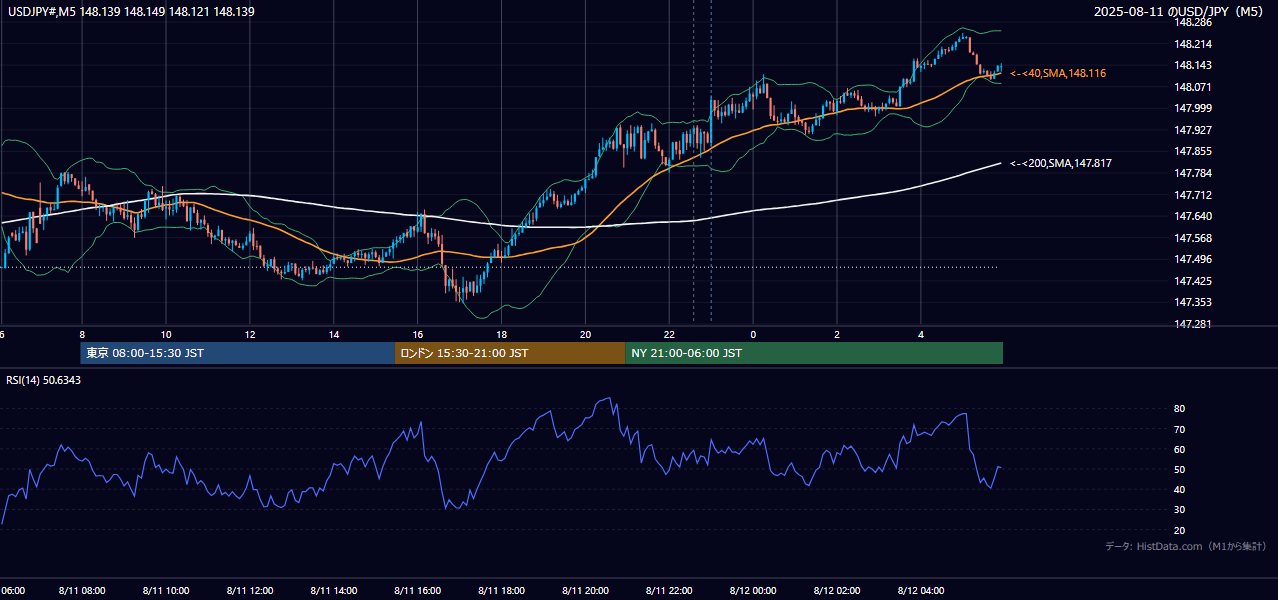Click the 8/12 04:00 time axis label

click(x=921, y=590)
